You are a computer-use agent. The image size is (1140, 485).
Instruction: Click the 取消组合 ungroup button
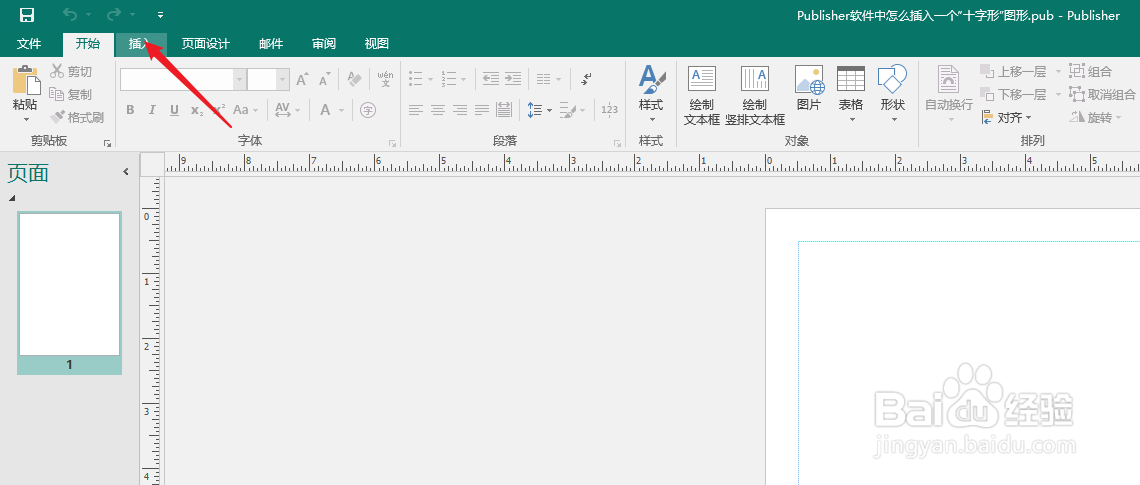[x=1102, y=95]
